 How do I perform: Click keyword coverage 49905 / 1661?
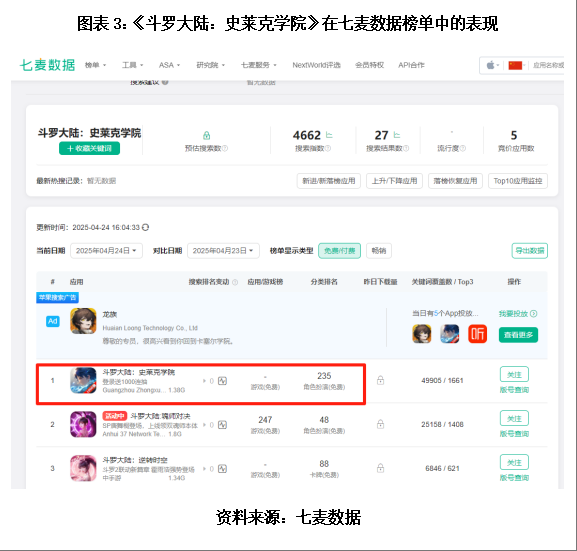[x=442, y=381]
